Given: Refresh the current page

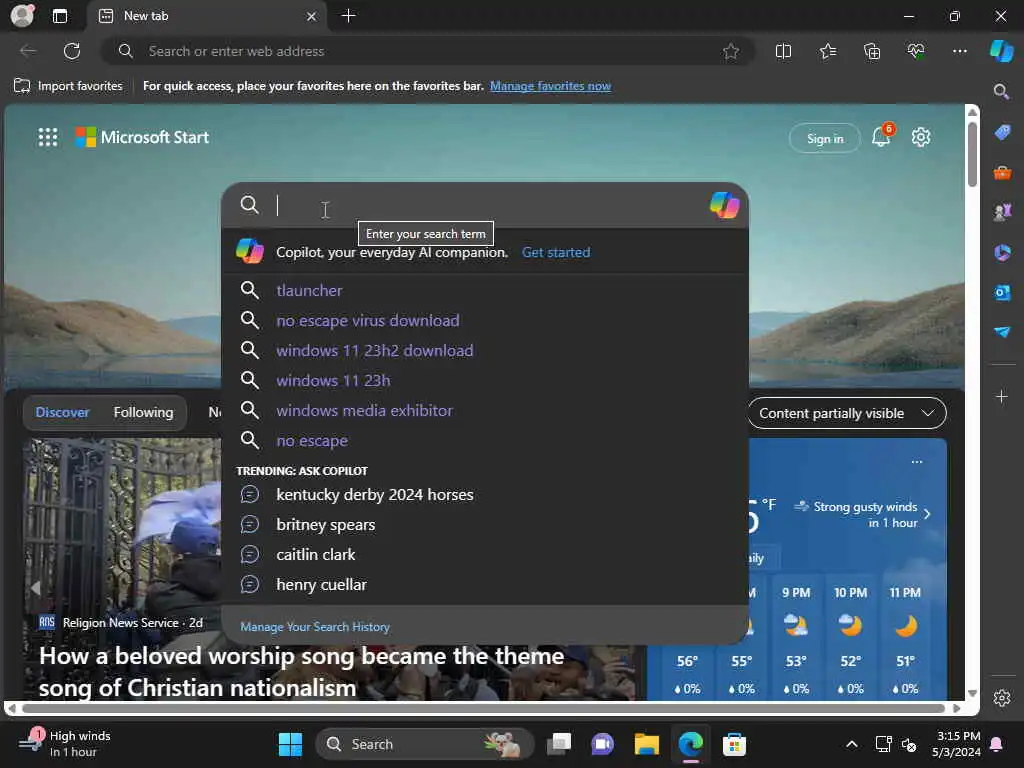Looking at the screenshot, I should click(x=72, y=51).
